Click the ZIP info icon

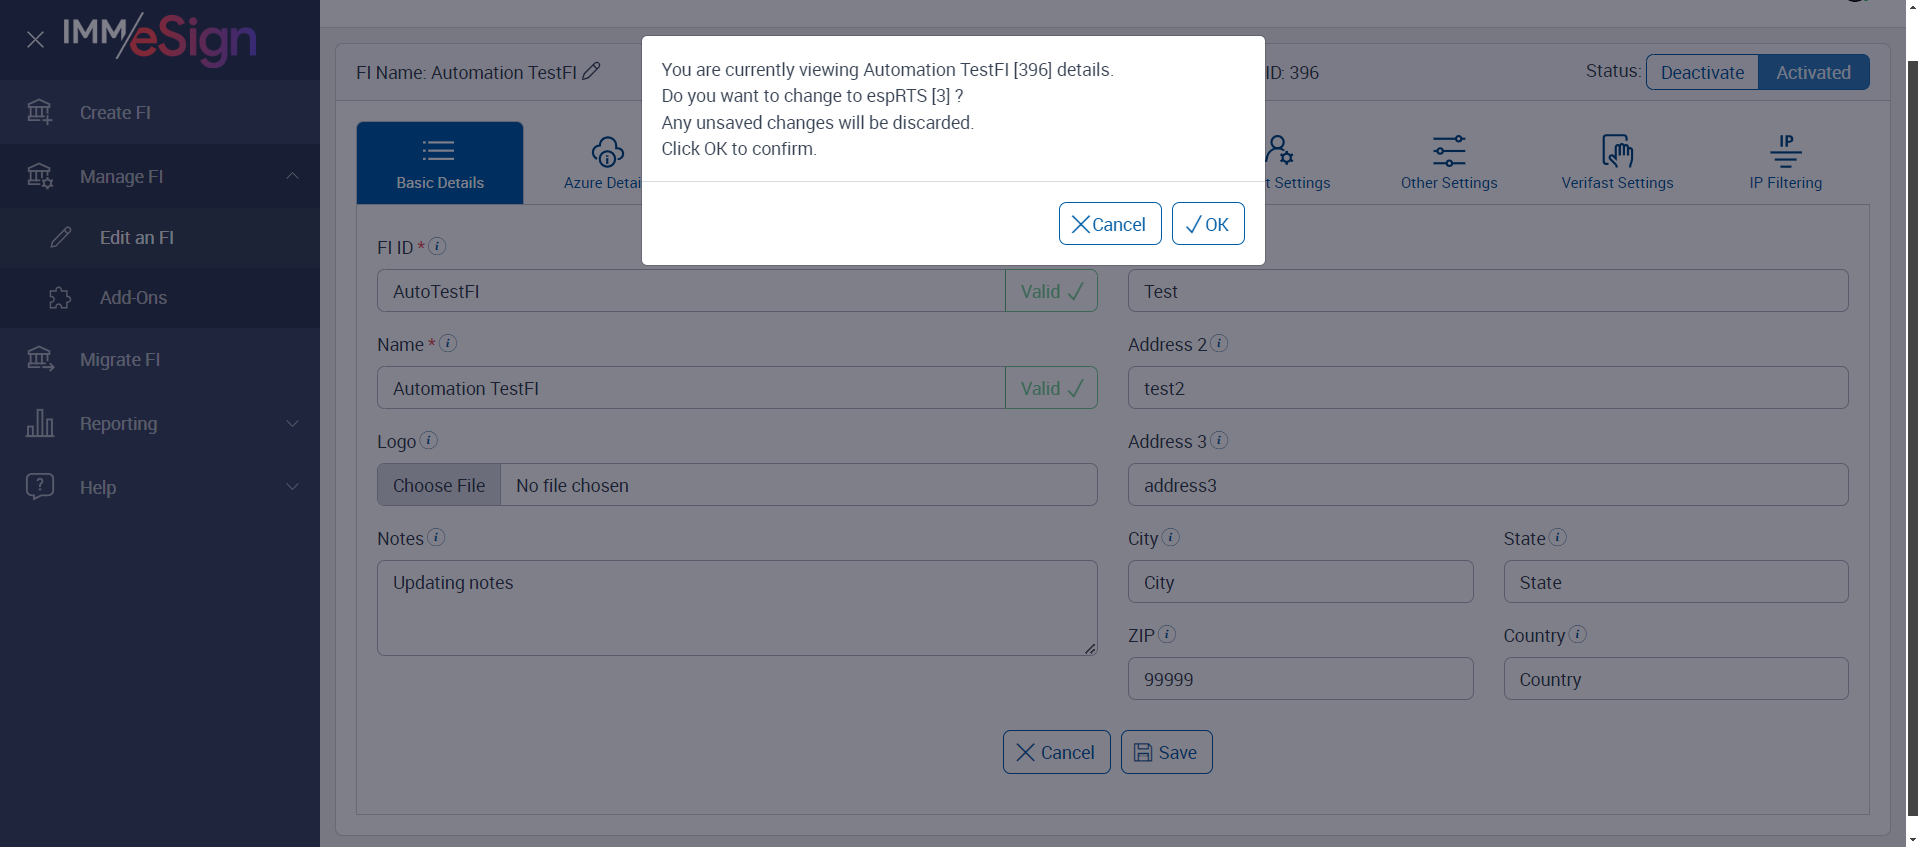tap(1166, 634)
